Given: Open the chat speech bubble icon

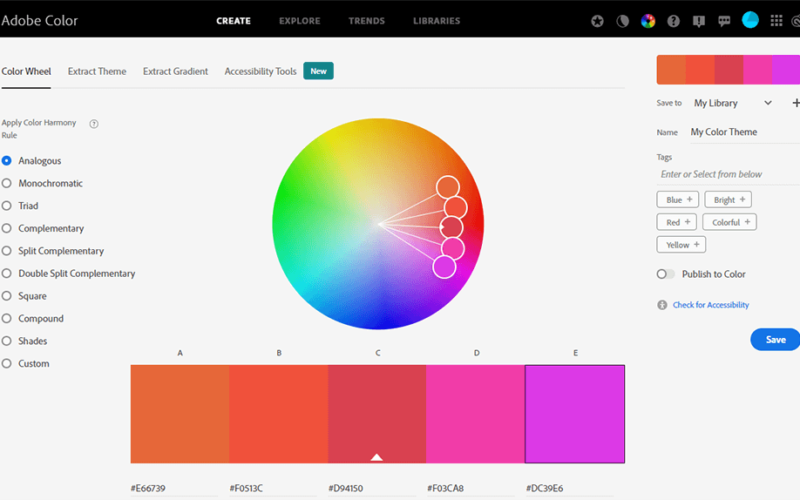Looking at the screenshot, I should 724,21.
